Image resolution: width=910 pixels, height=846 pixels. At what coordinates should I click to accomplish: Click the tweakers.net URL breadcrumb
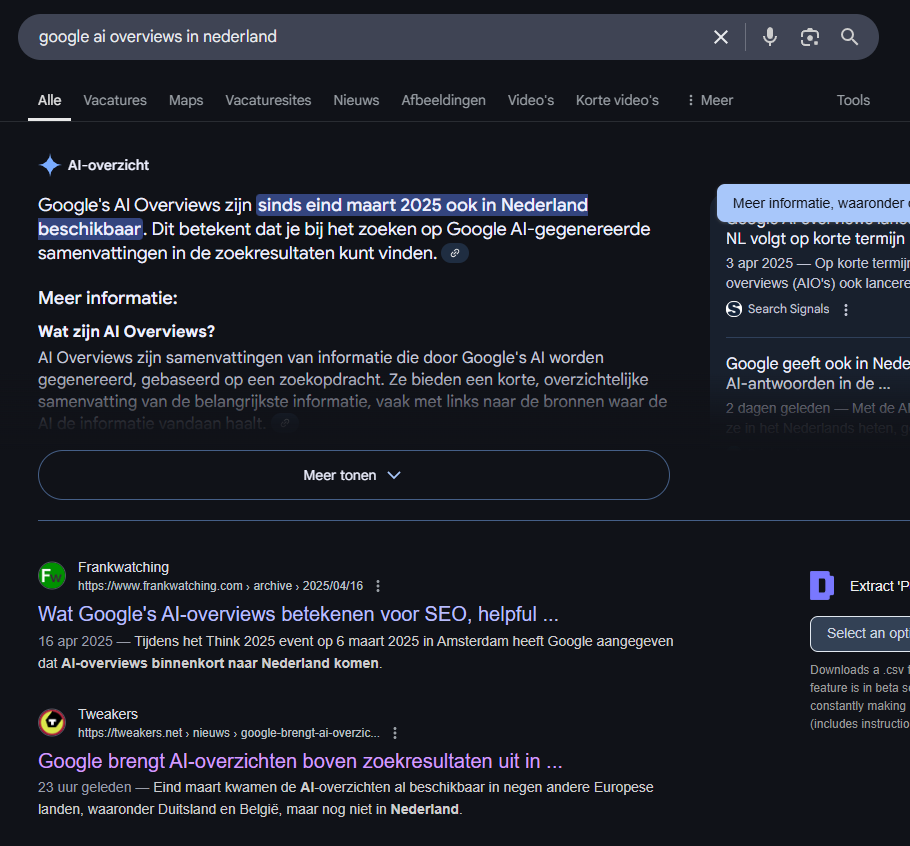[x=229, y=733]
